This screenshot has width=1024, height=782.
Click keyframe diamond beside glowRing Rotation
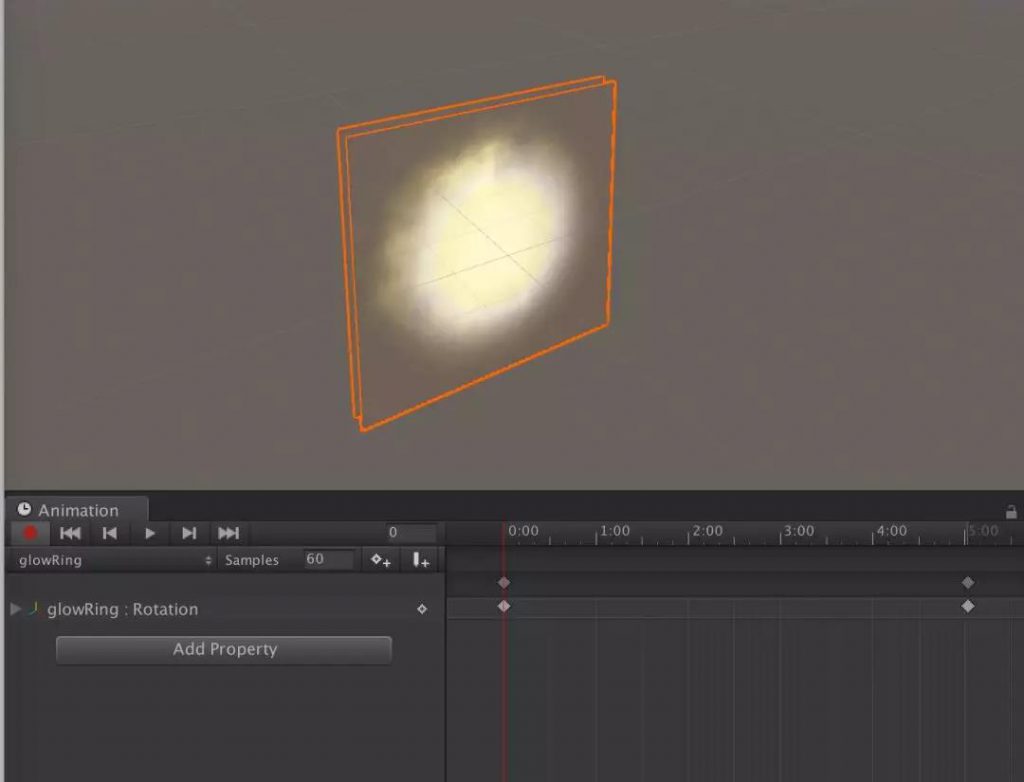[422, 609]
